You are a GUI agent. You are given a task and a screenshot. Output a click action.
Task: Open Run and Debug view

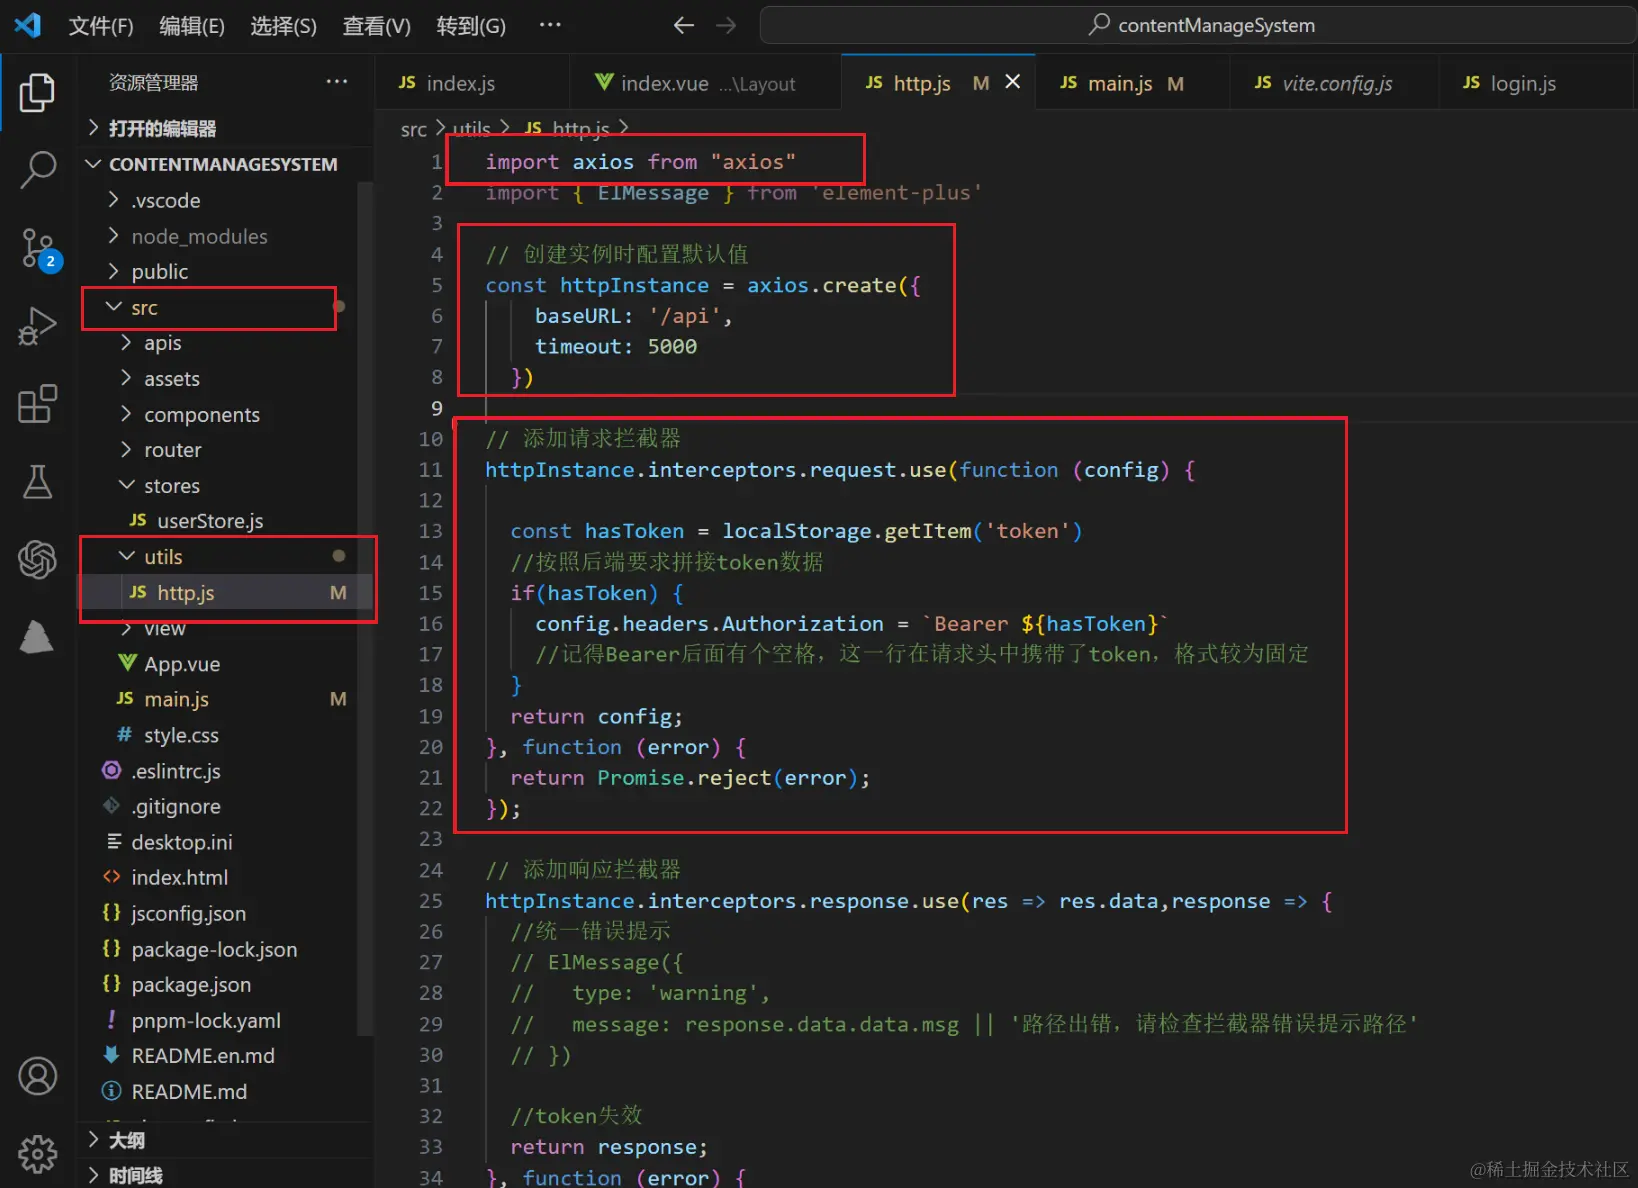(x=37, y=326)
